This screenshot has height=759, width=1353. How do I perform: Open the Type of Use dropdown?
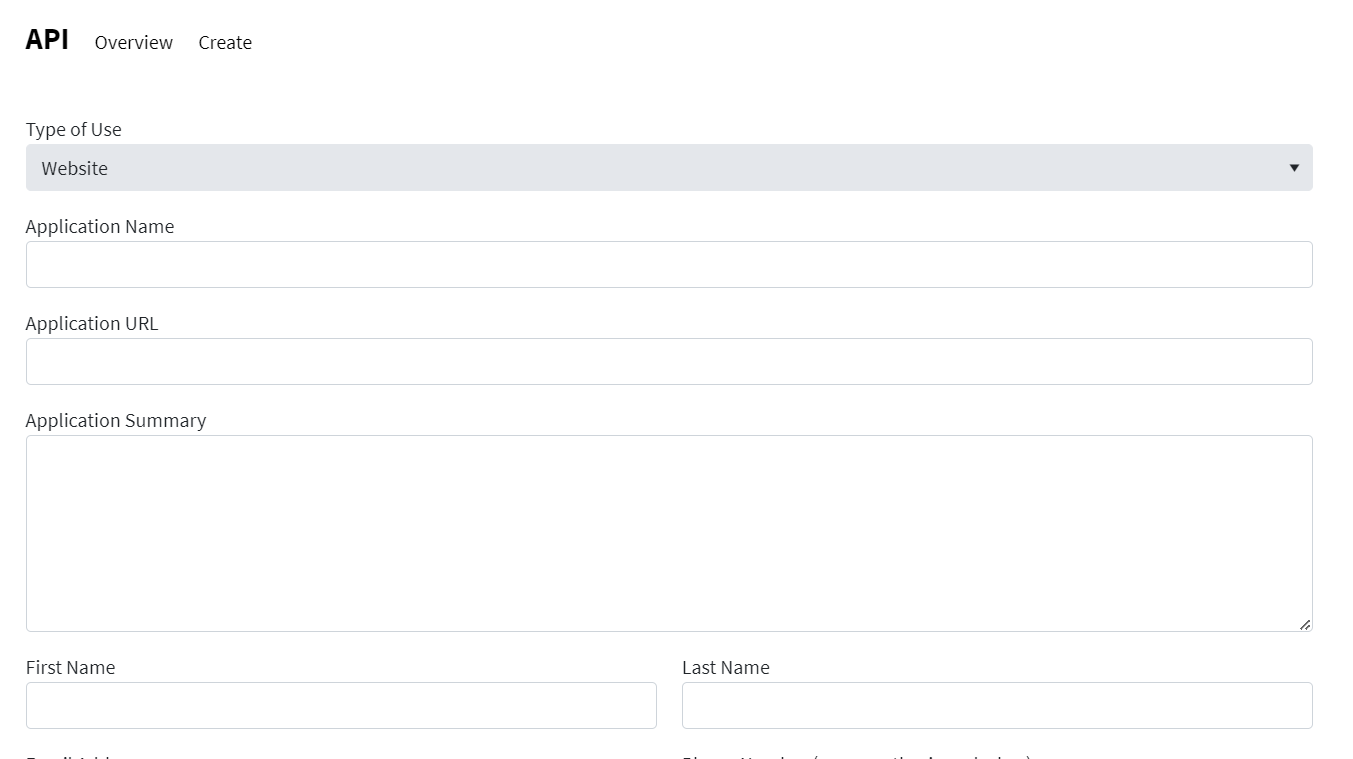(x=669, y=168)
